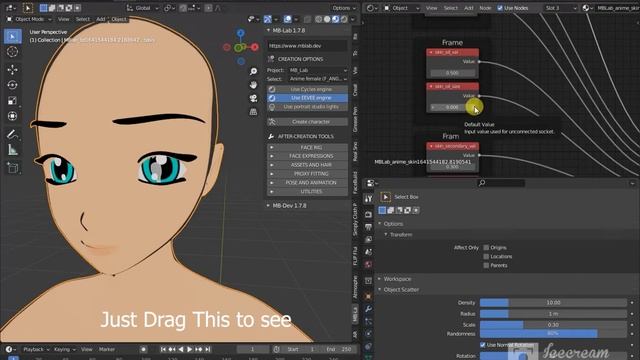Expand the ASSETS AND HAIR section
Image resolution: width=640 pixels, height=360 pixels.
pyautogui.click(x=307, y=165)
